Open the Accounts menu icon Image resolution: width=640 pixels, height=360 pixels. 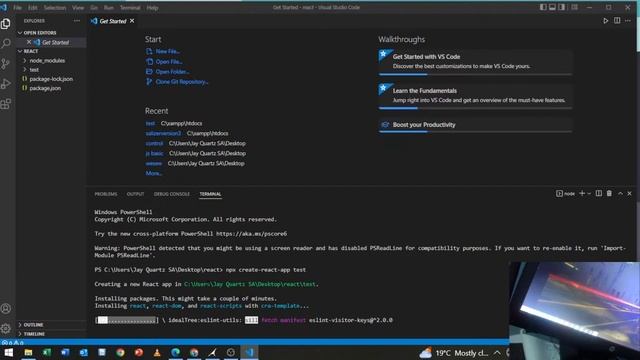click(6, 309)
